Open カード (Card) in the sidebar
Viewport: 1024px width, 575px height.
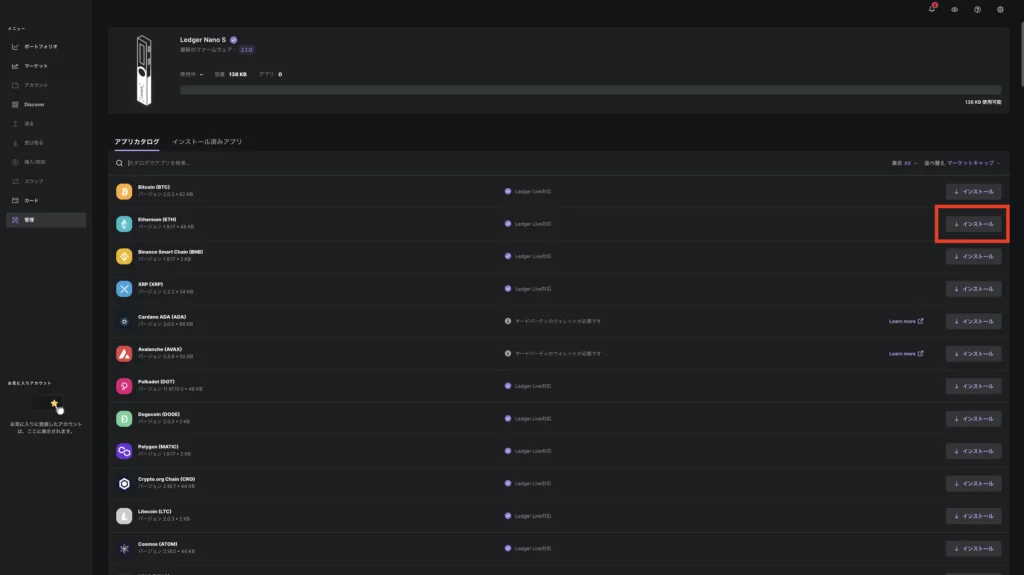coord(26,201)
